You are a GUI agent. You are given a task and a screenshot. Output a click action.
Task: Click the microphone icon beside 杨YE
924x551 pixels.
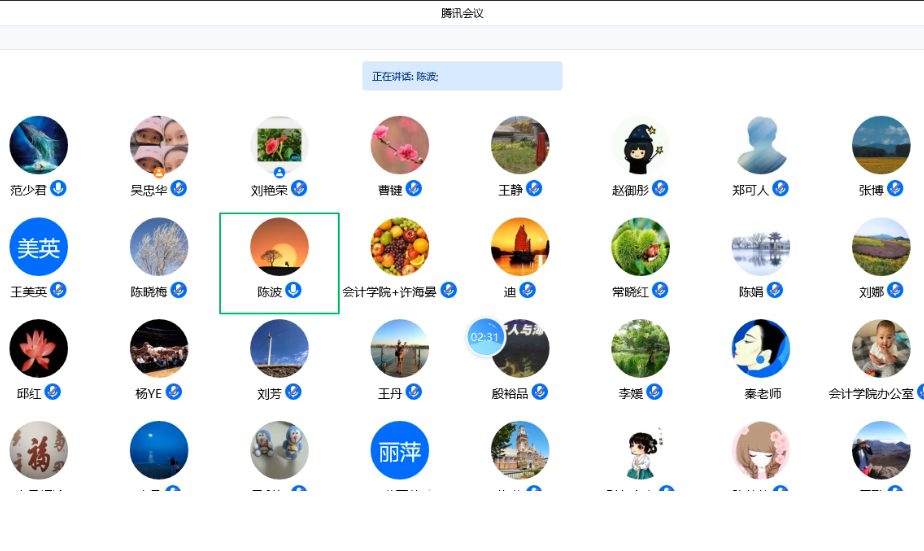(174, 392)
